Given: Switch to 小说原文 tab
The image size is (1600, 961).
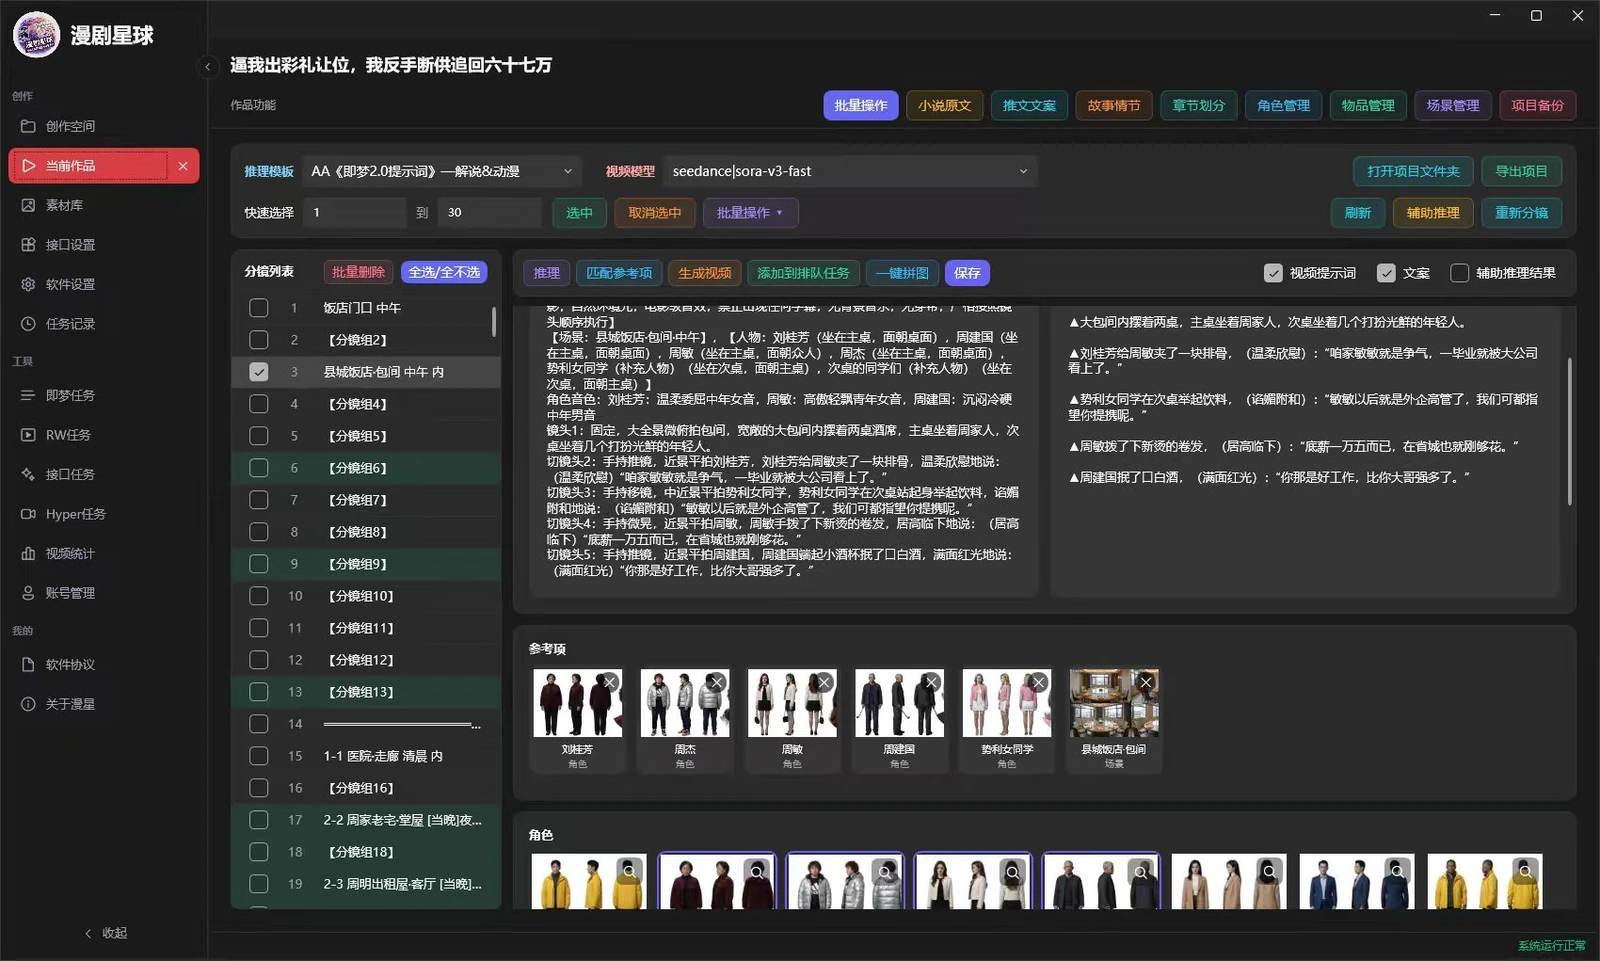Looking at the screenshot, I should click(945, 105).
